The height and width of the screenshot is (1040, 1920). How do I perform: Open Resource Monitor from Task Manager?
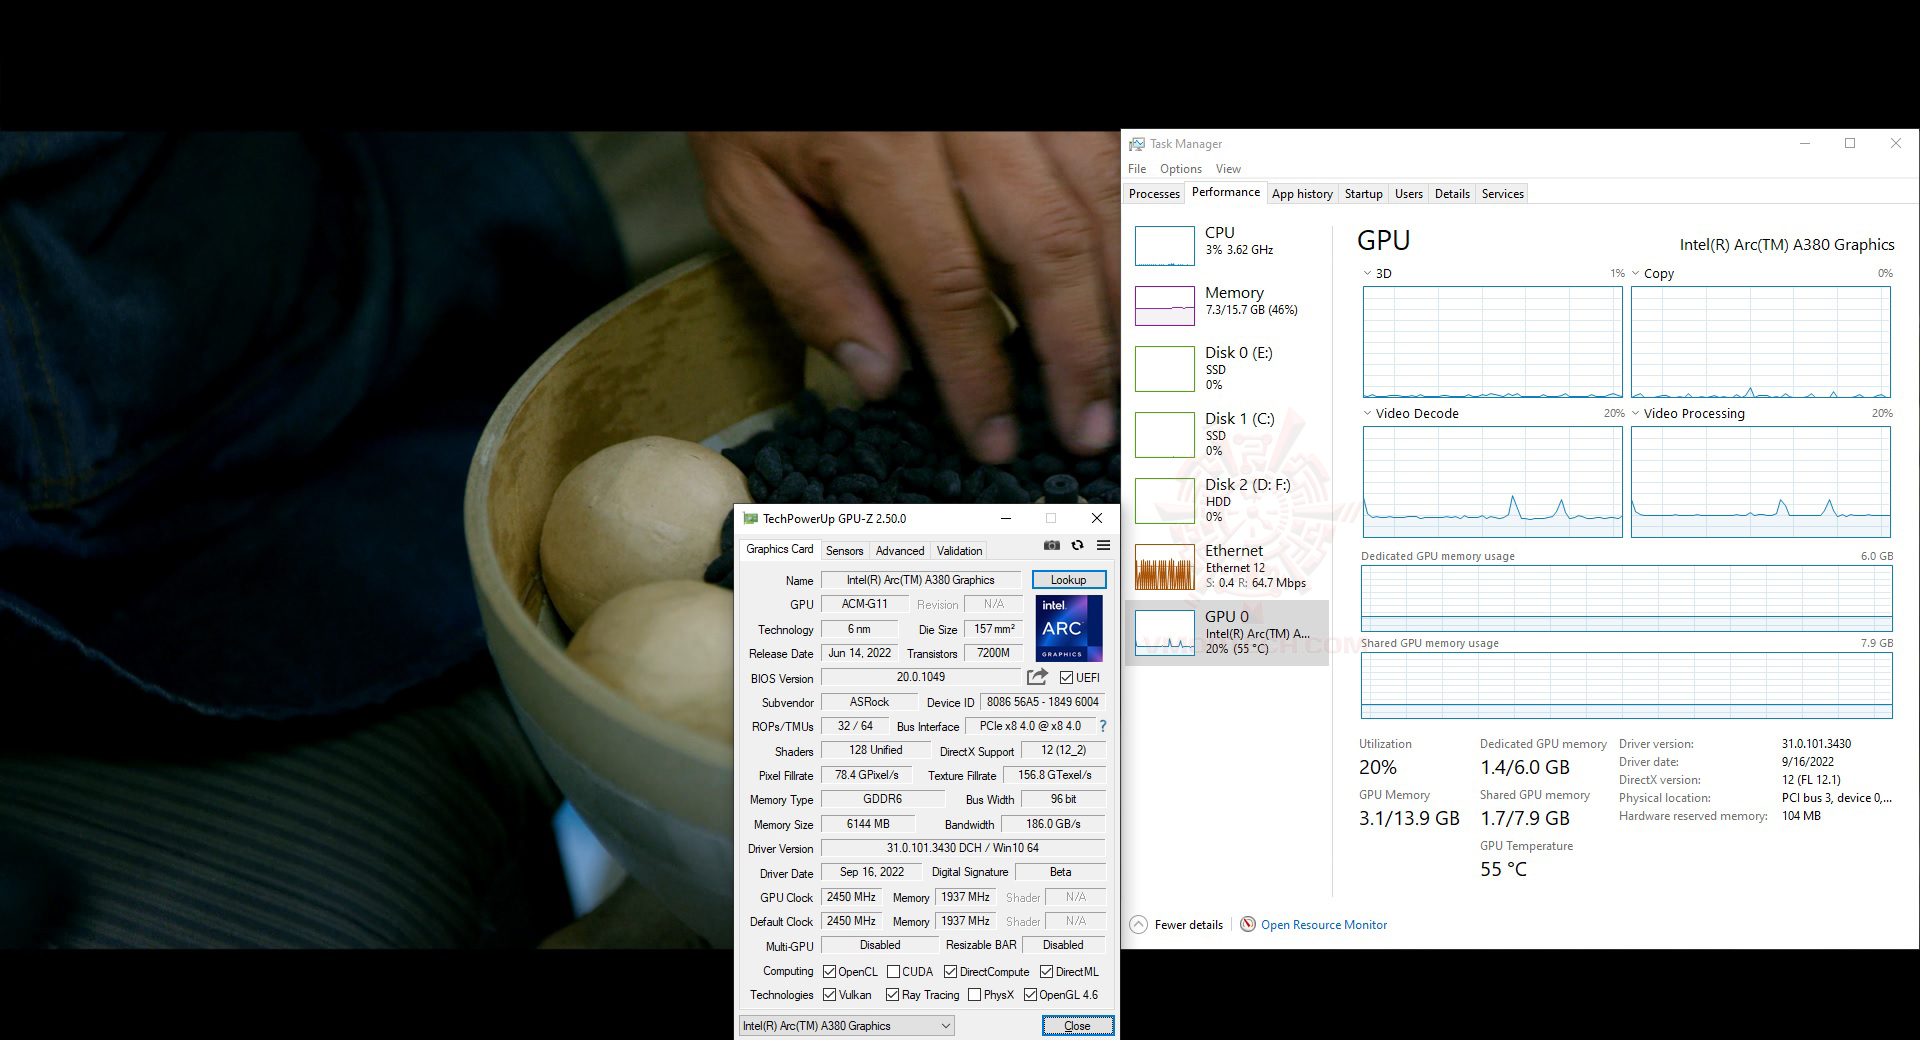pyautogui.click(x=1323, y=924)
